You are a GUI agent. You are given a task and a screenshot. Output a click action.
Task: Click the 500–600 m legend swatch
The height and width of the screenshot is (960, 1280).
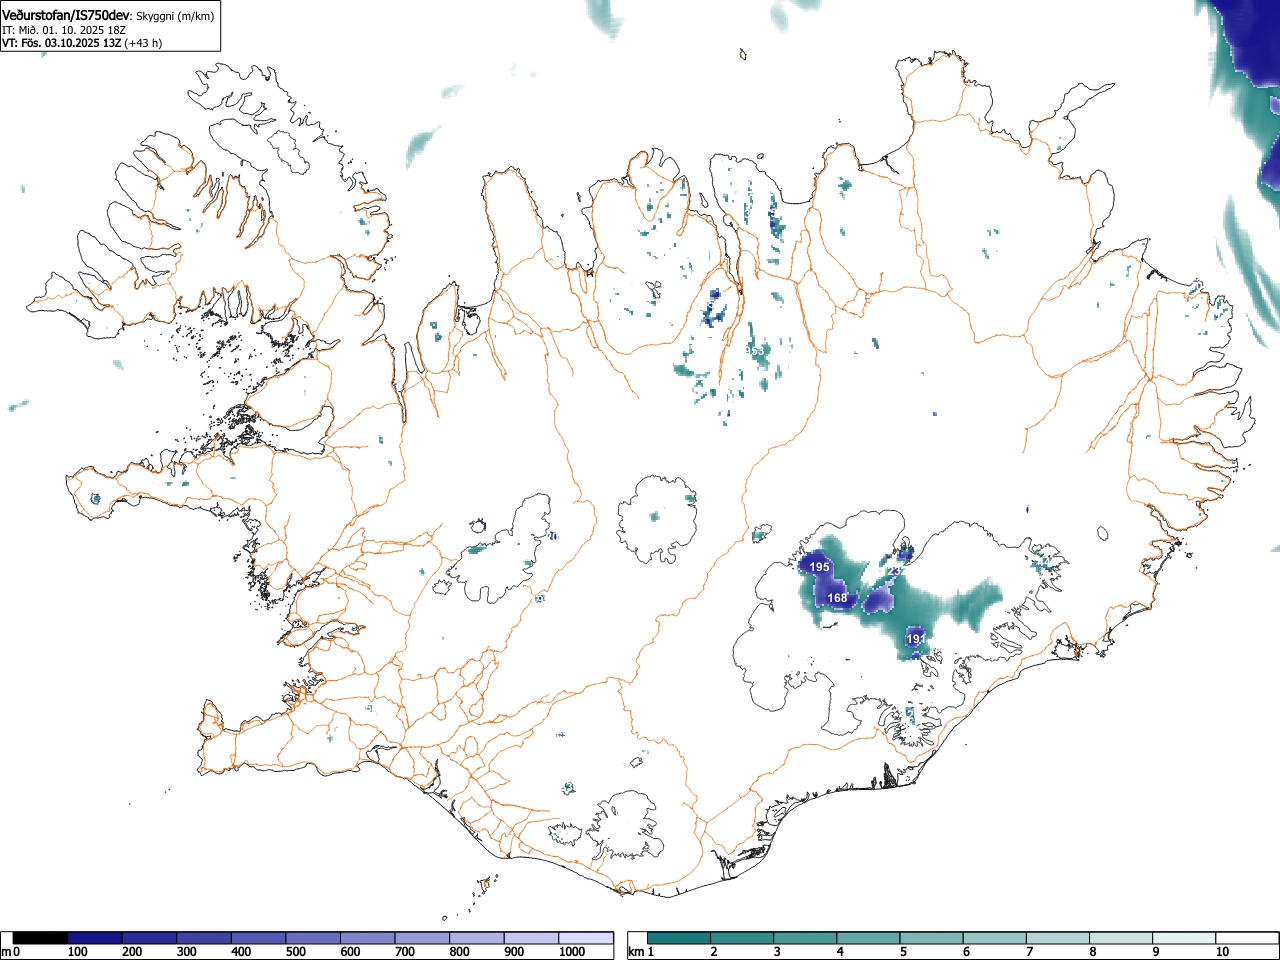(x=313, y=938)
